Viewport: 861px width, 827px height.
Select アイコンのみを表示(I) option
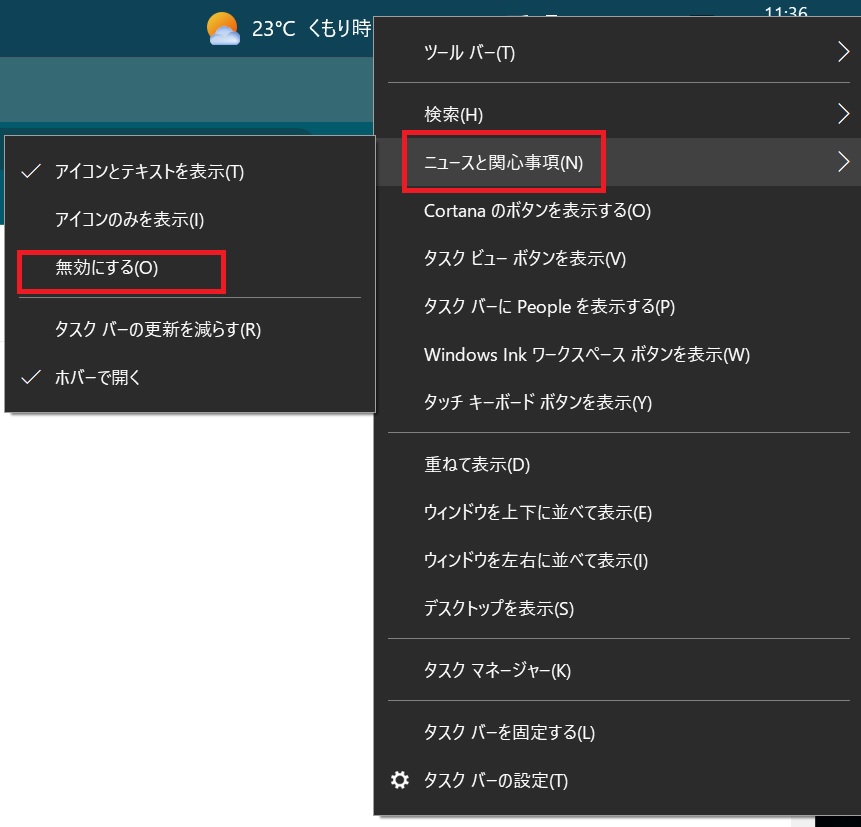190,219
